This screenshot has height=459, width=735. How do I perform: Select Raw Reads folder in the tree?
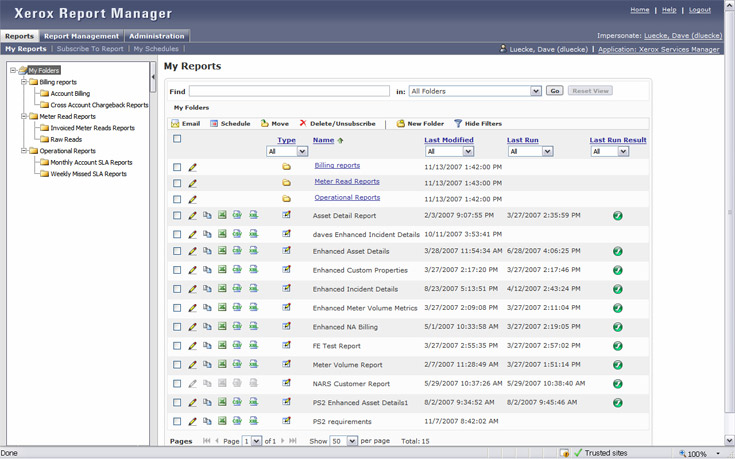pyautogui.click(x=66, y=139)
